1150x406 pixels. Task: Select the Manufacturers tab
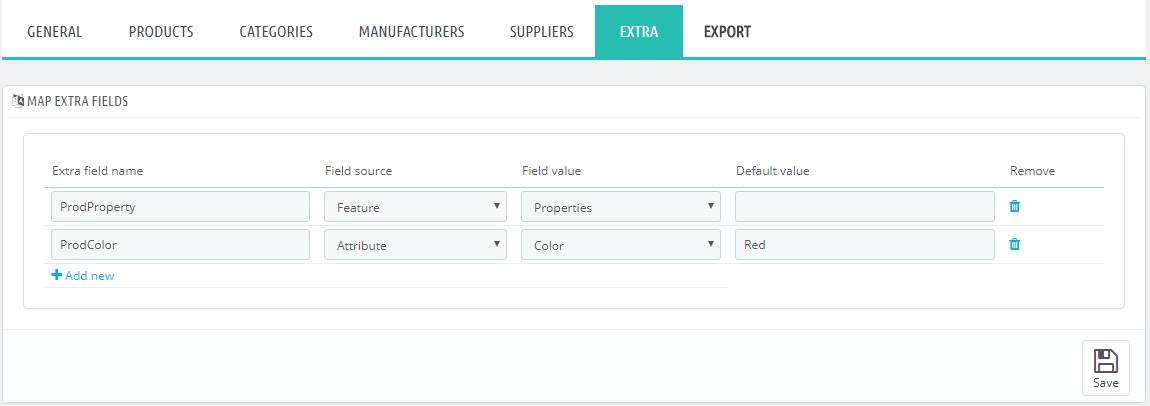tap(411, 32)
